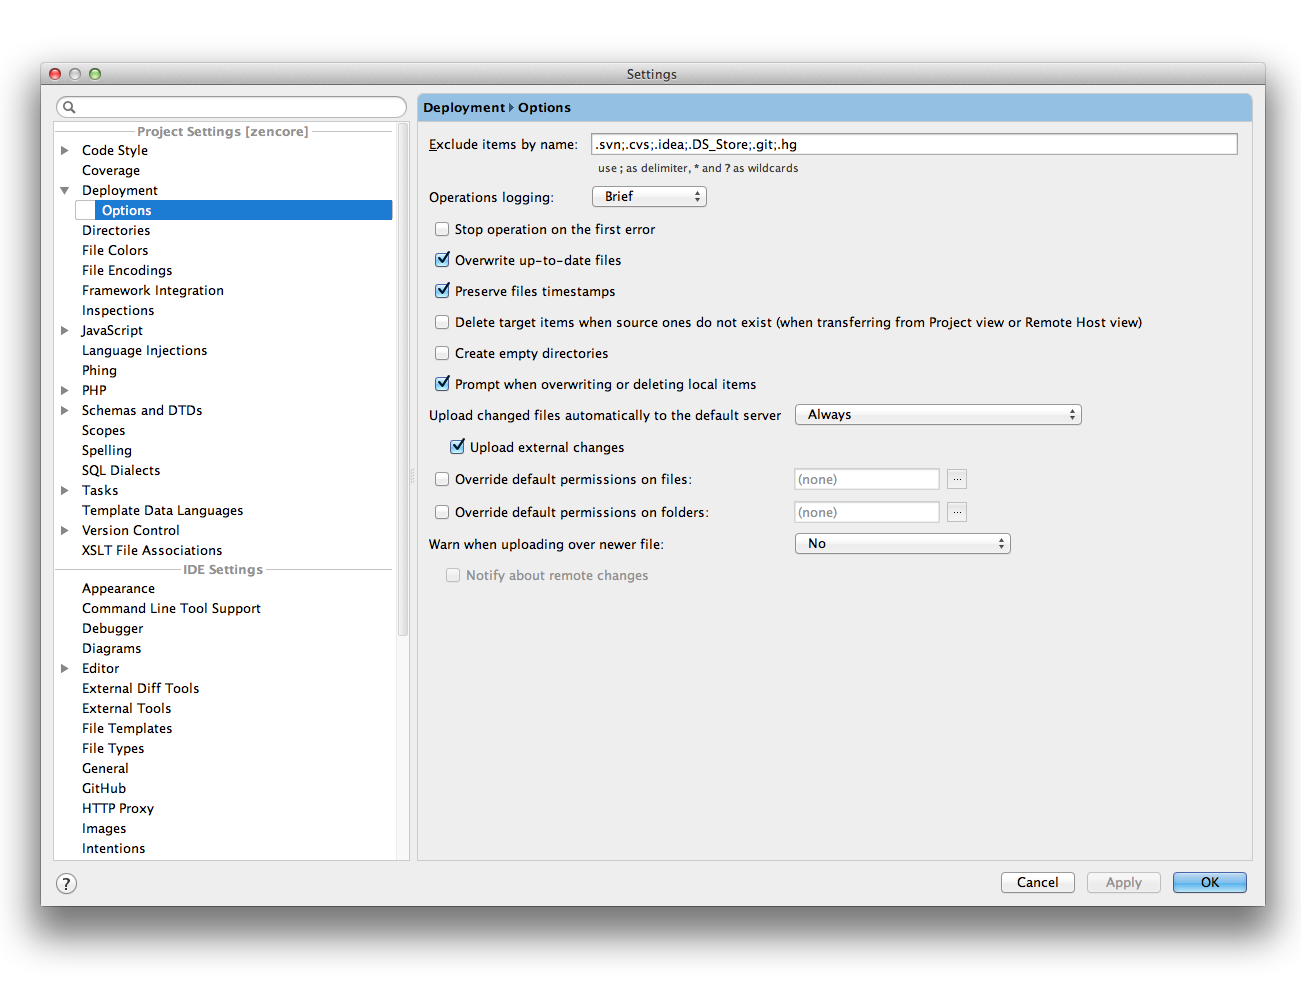Click the Apply button
This screenshot has height=985, width=1301.
tap(1124, 882)
